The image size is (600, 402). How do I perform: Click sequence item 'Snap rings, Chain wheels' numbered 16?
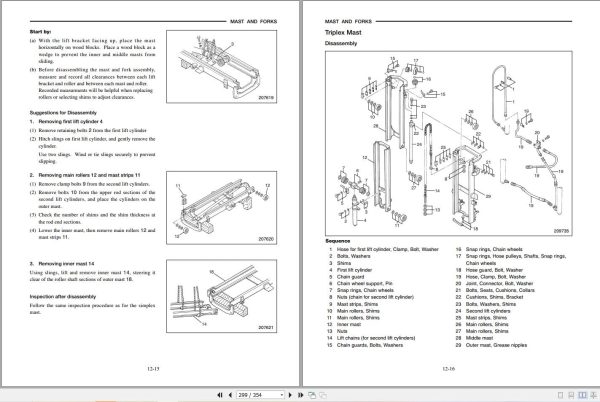point(494,249)
